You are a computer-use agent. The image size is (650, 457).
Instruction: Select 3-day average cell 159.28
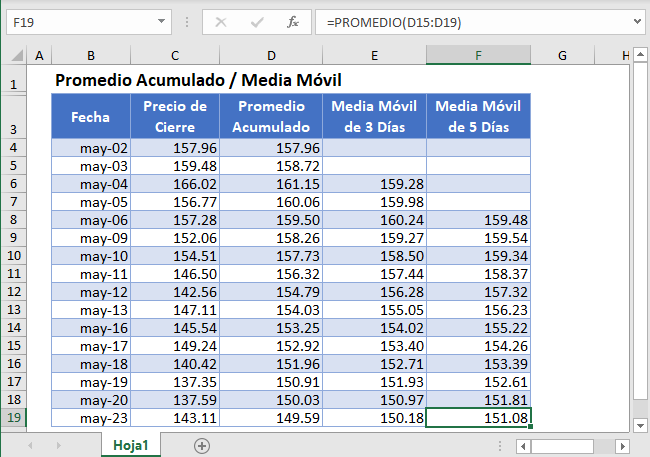coord(374,184)
